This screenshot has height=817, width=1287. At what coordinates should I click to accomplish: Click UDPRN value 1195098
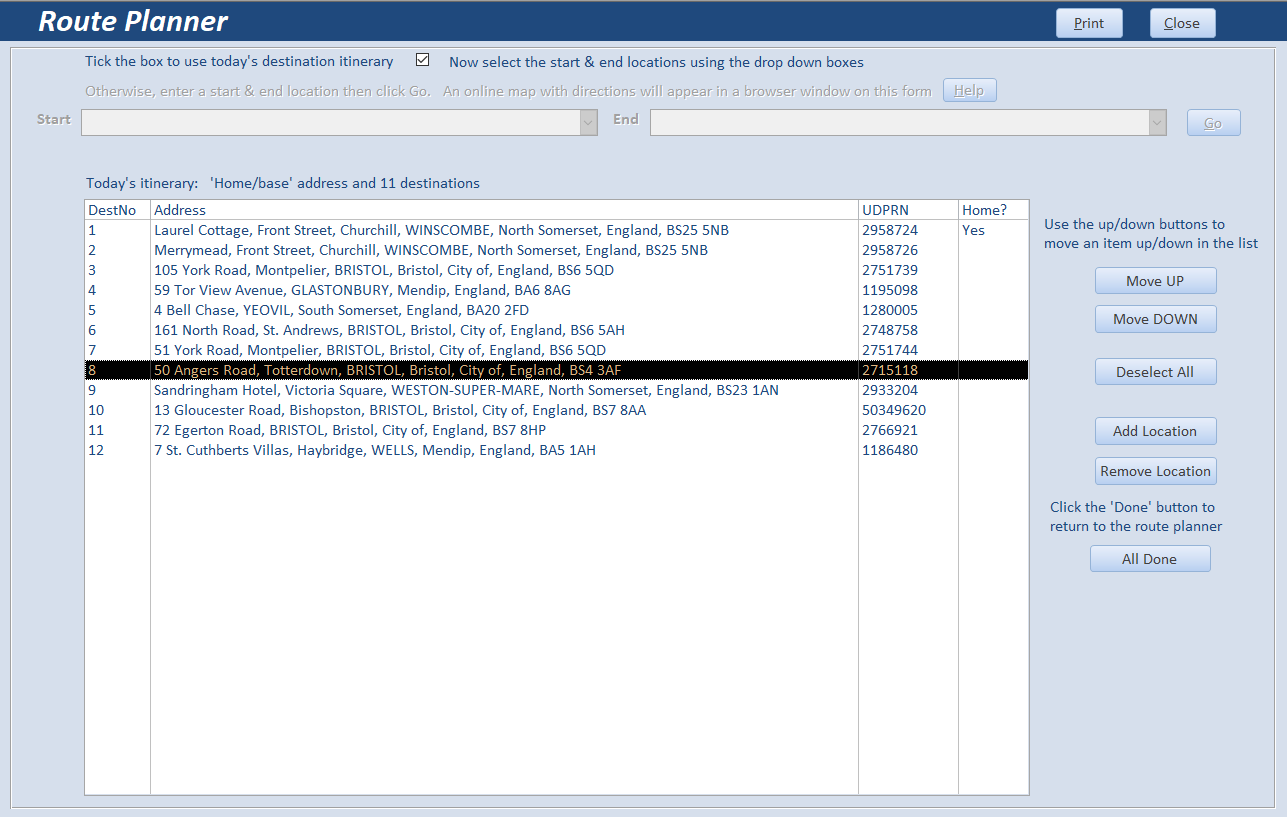coord(890,290)
